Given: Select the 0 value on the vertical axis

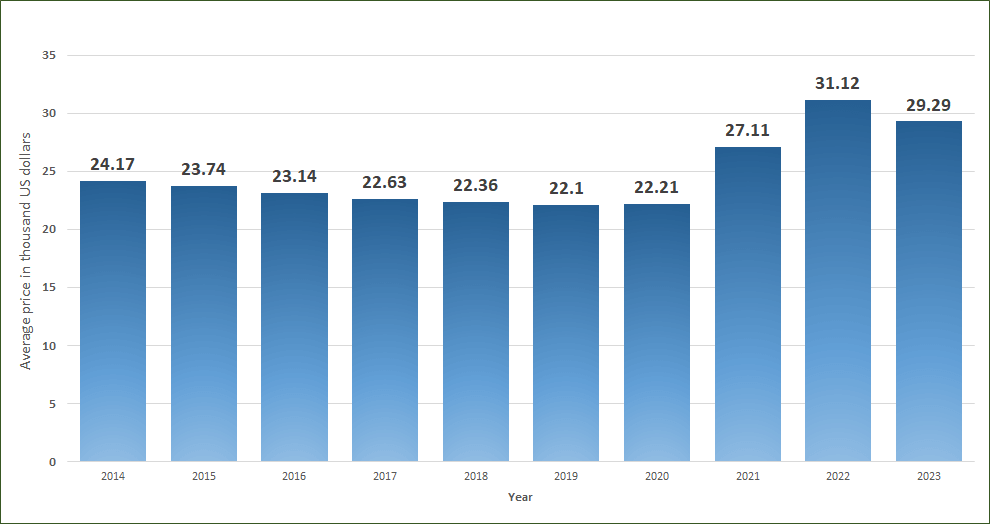Looking at the screenshot, I should pos(52,462).
